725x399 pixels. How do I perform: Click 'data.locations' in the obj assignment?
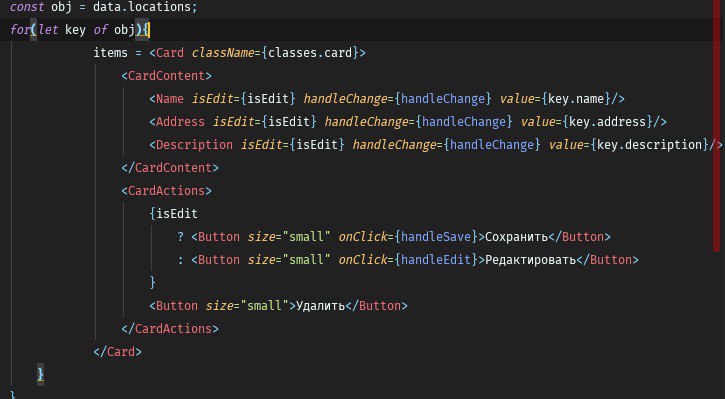(x=142, y=7)
